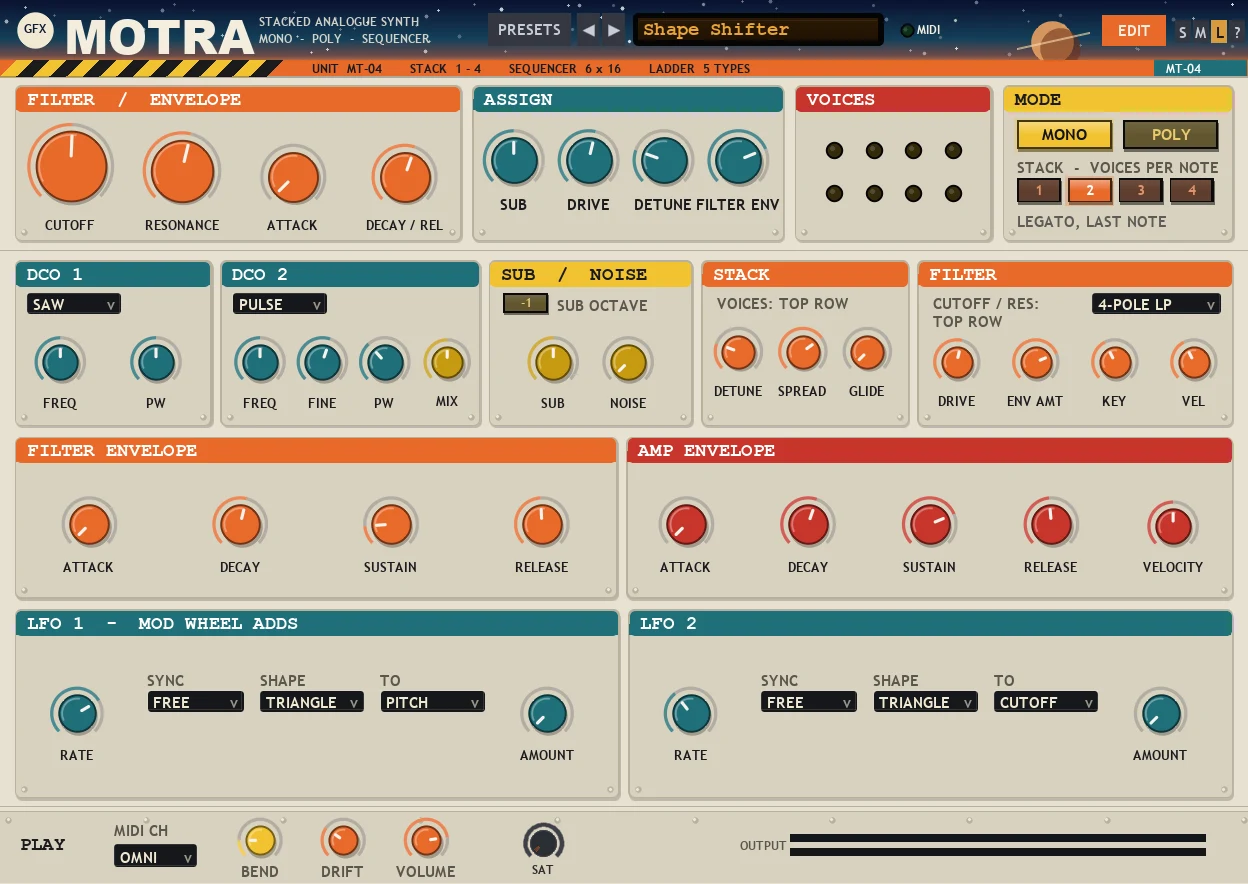Screen dimensions: 1248x884
Task: Click the DECAY / REL knob
Action: [405, 178]
